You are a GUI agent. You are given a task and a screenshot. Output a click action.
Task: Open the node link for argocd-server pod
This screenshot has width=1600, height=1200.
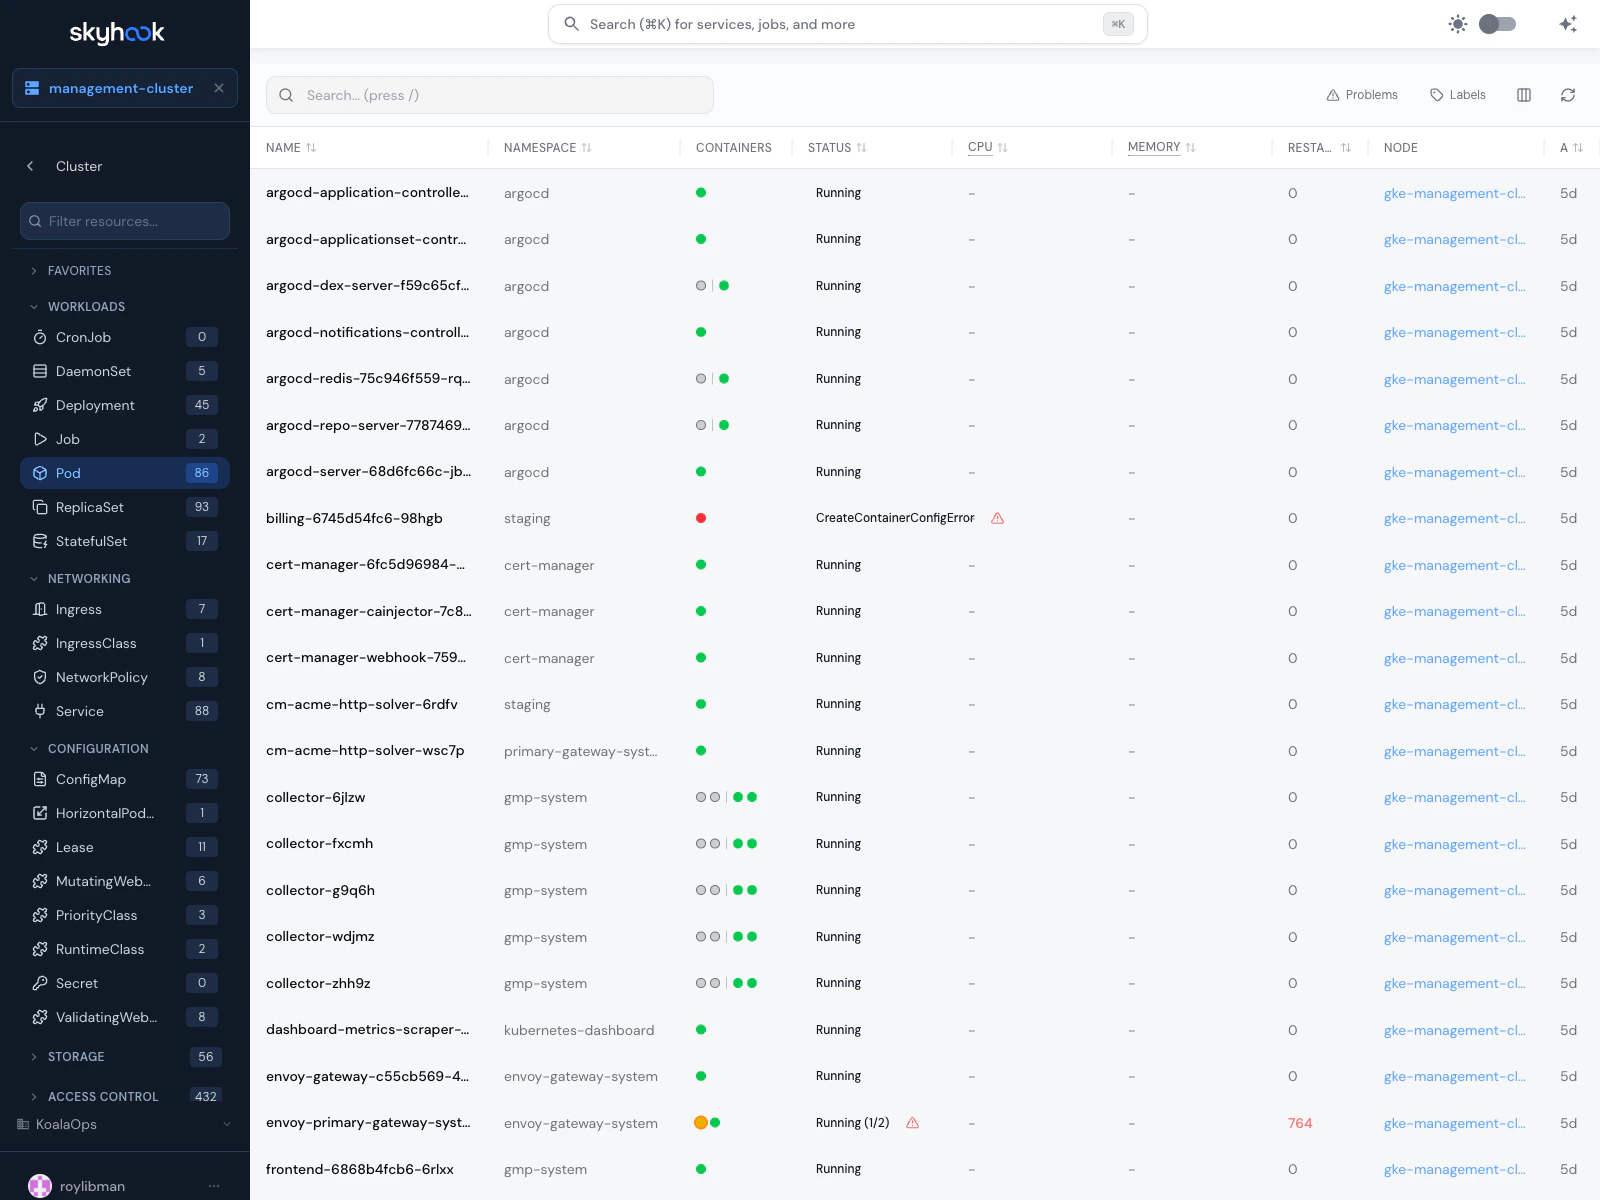click(x=1455, y=472)
